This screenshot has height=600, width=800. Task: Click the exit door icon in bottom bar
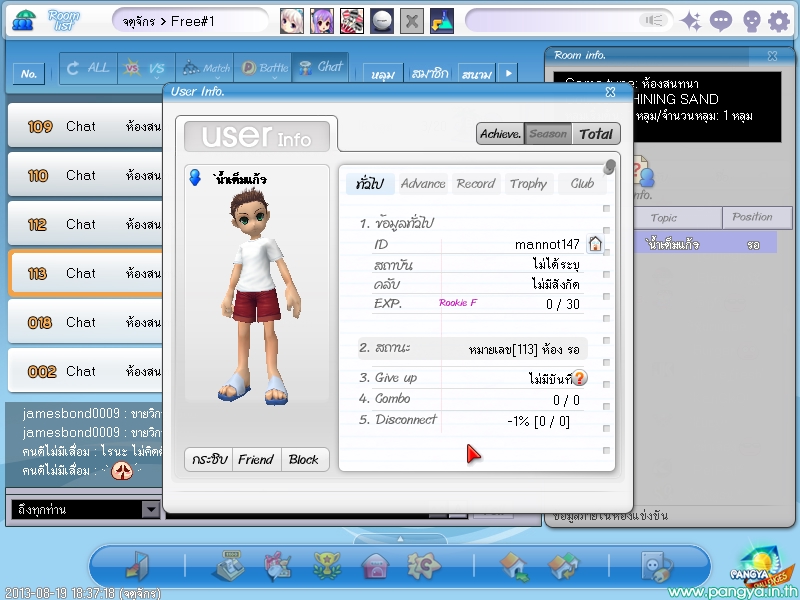tap(137, 566)
